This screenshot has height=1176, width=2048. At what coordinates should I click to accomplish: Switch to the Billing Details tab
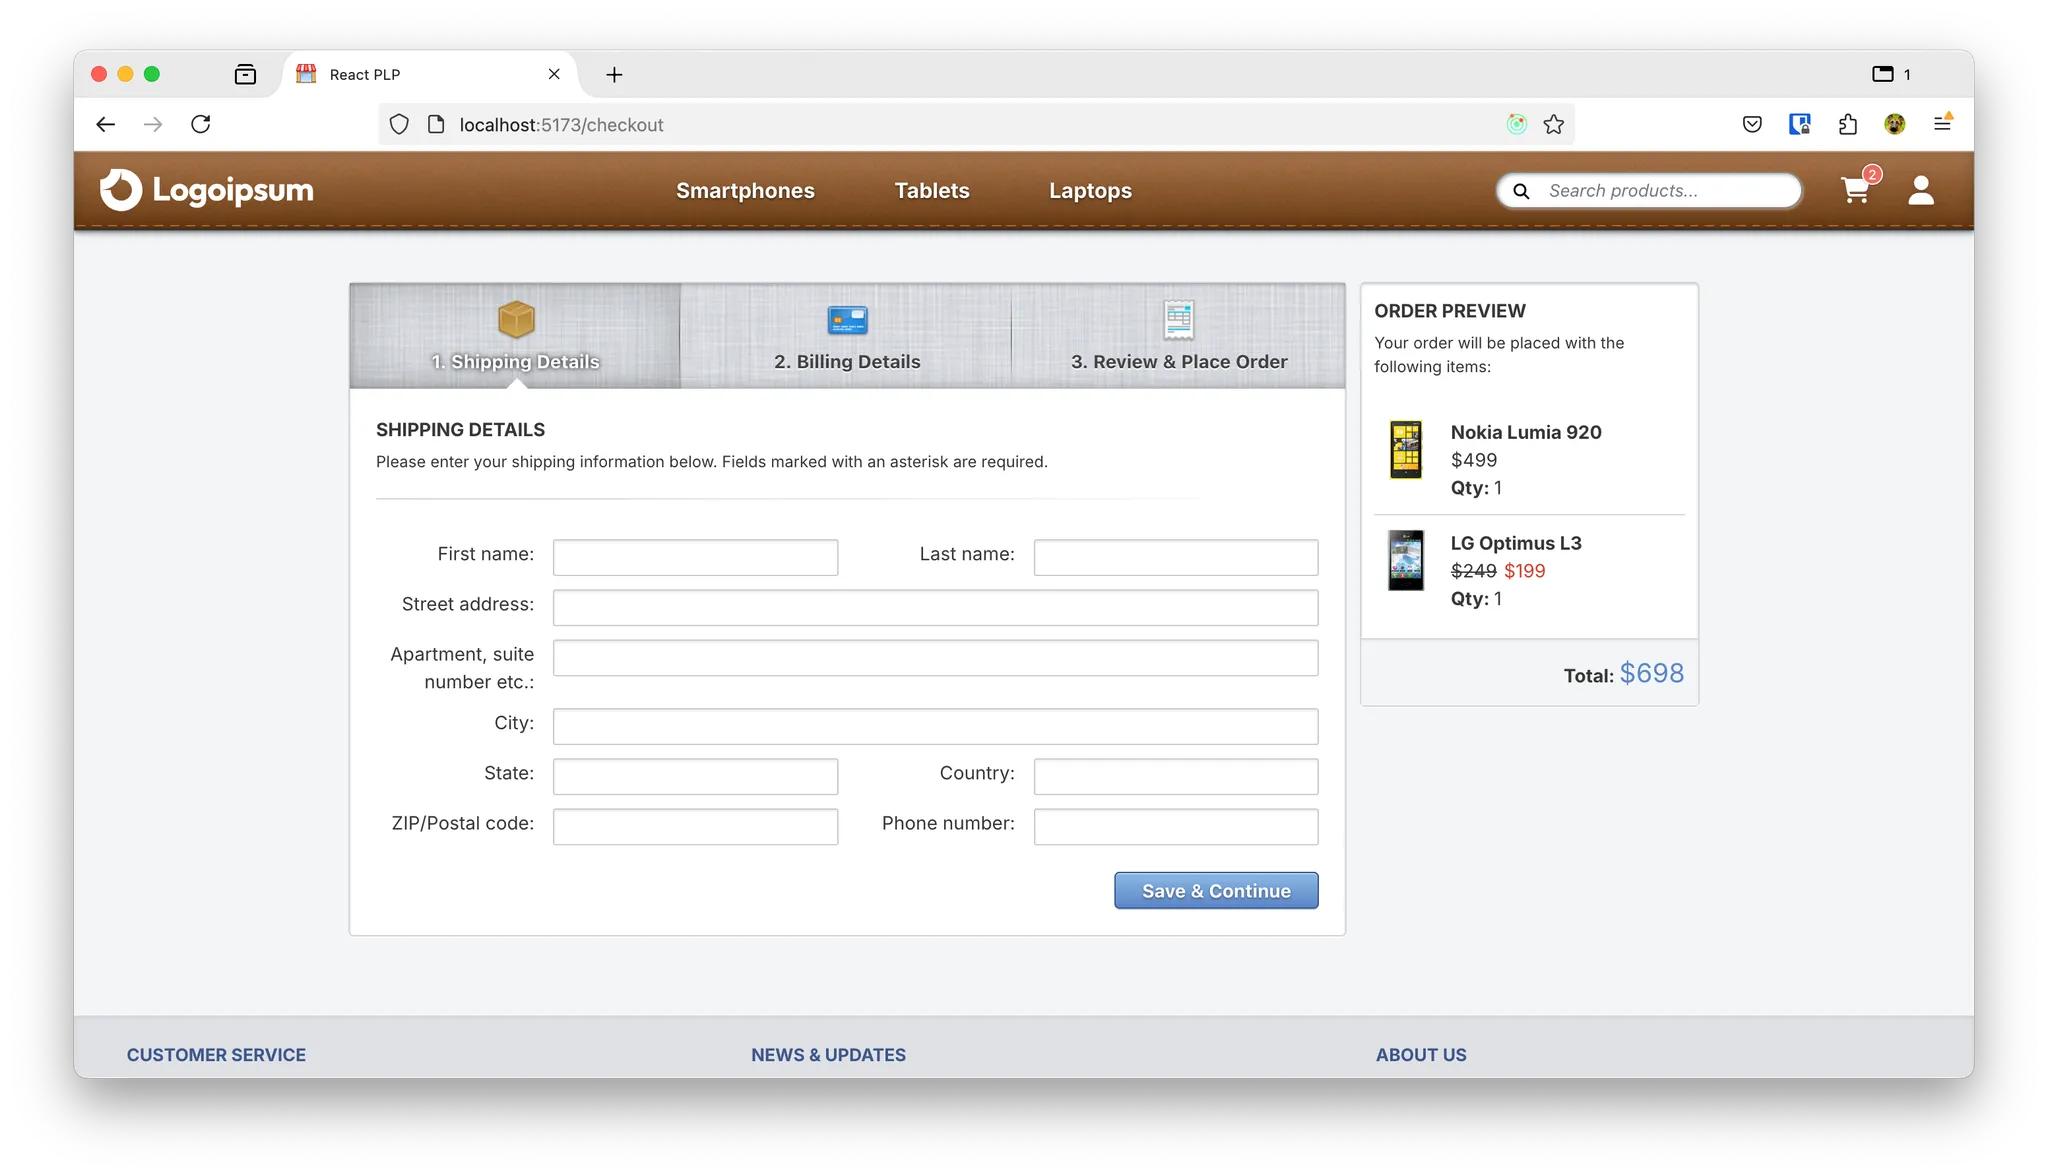pos(845,361)
